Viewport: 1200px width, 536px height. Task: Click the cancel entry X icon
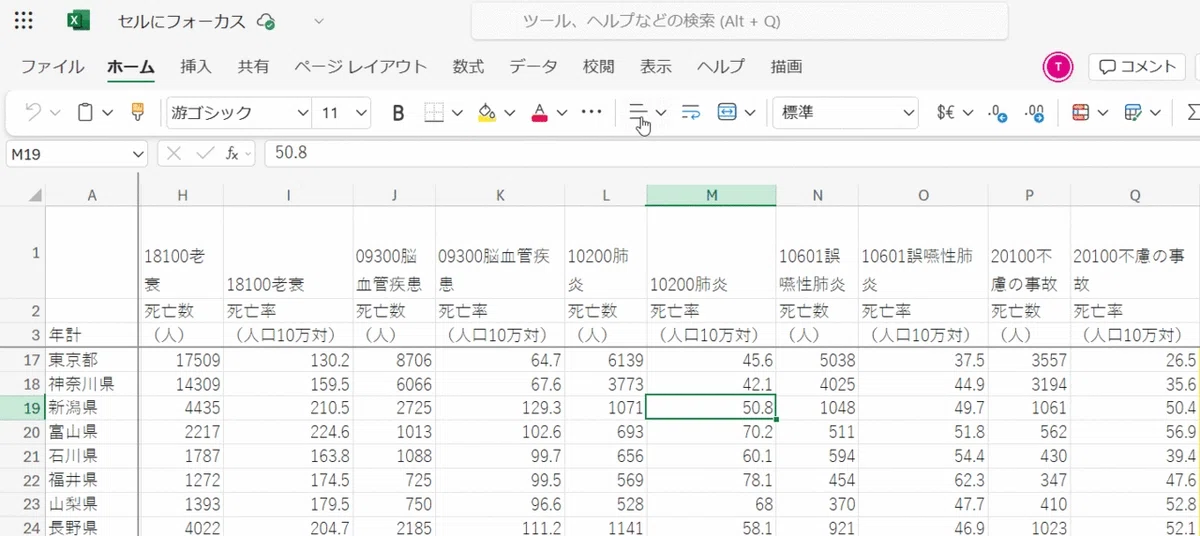[175, 153]
